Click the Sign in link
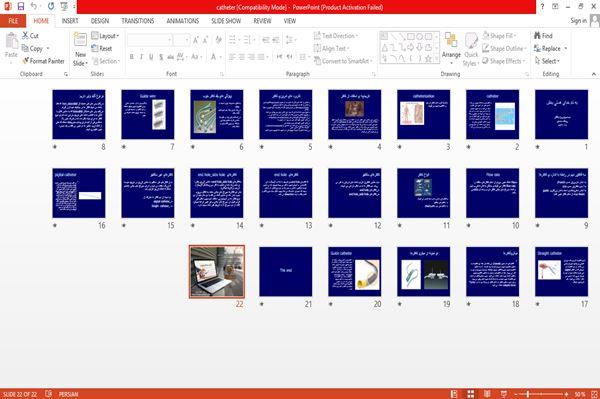 tap(578, 21)
